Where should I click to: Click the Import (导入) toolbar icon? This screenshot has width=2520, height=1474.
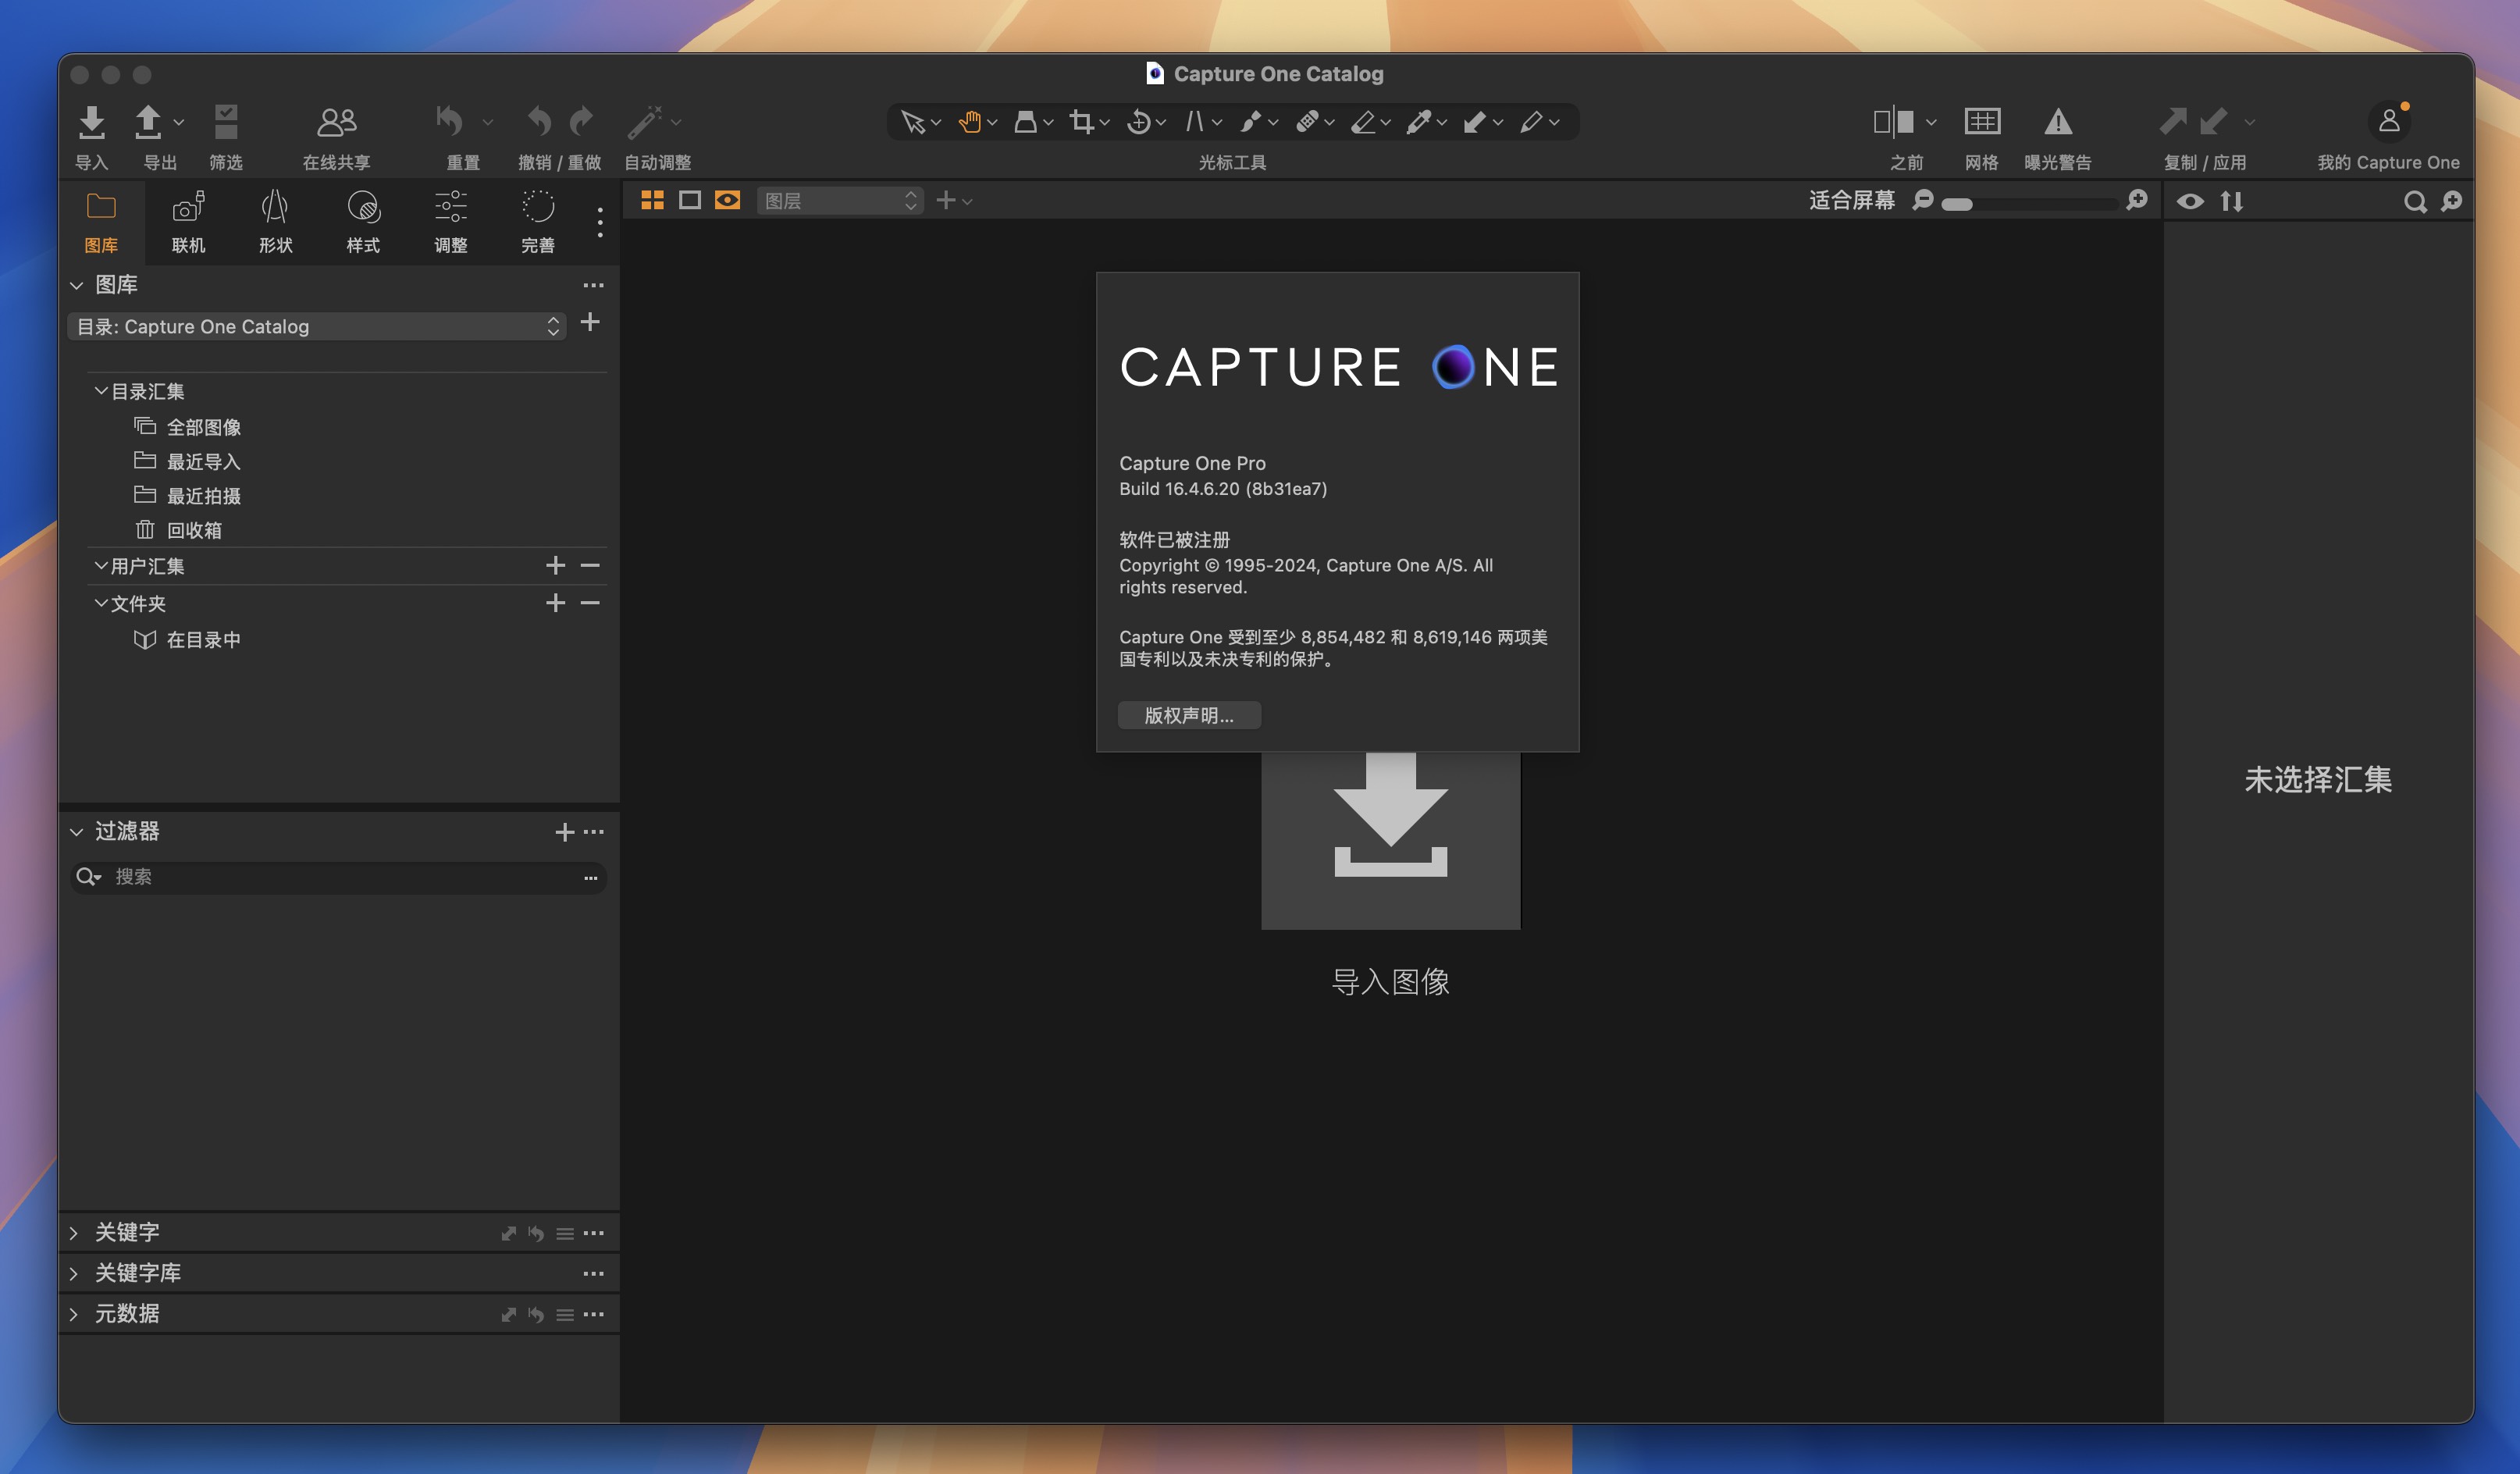point(91,122)
